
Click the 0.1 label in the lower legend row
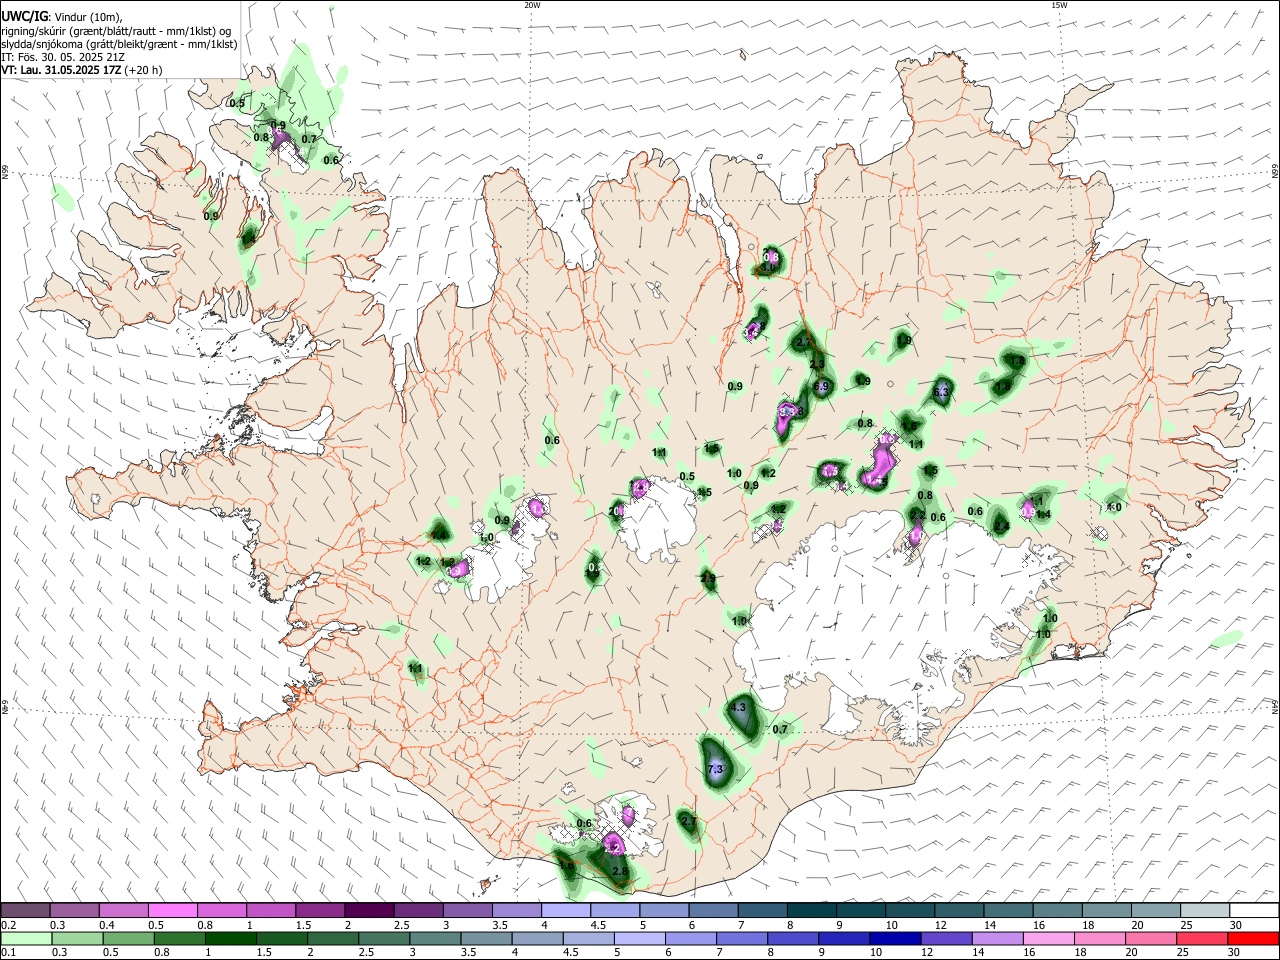(8, 953)
